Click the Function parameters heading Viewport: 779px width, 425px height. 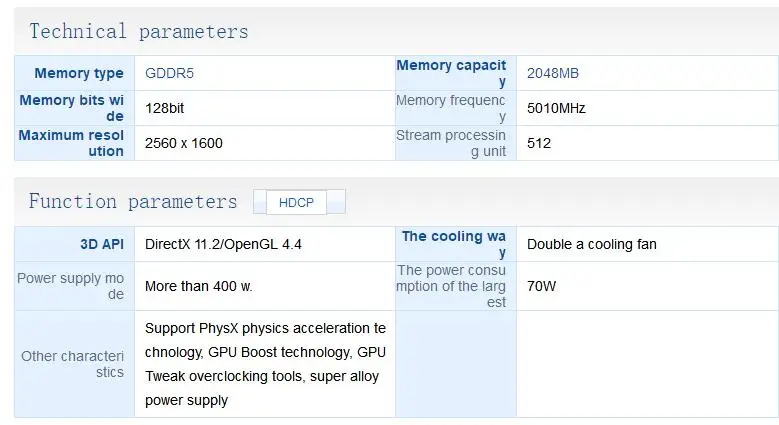133,201
